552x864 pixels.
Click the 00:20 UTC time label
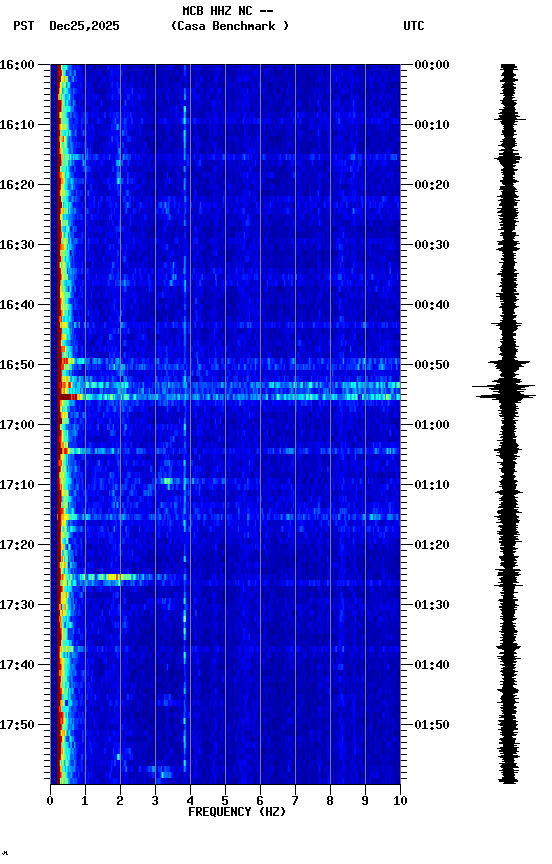click(x=432, y=185)
